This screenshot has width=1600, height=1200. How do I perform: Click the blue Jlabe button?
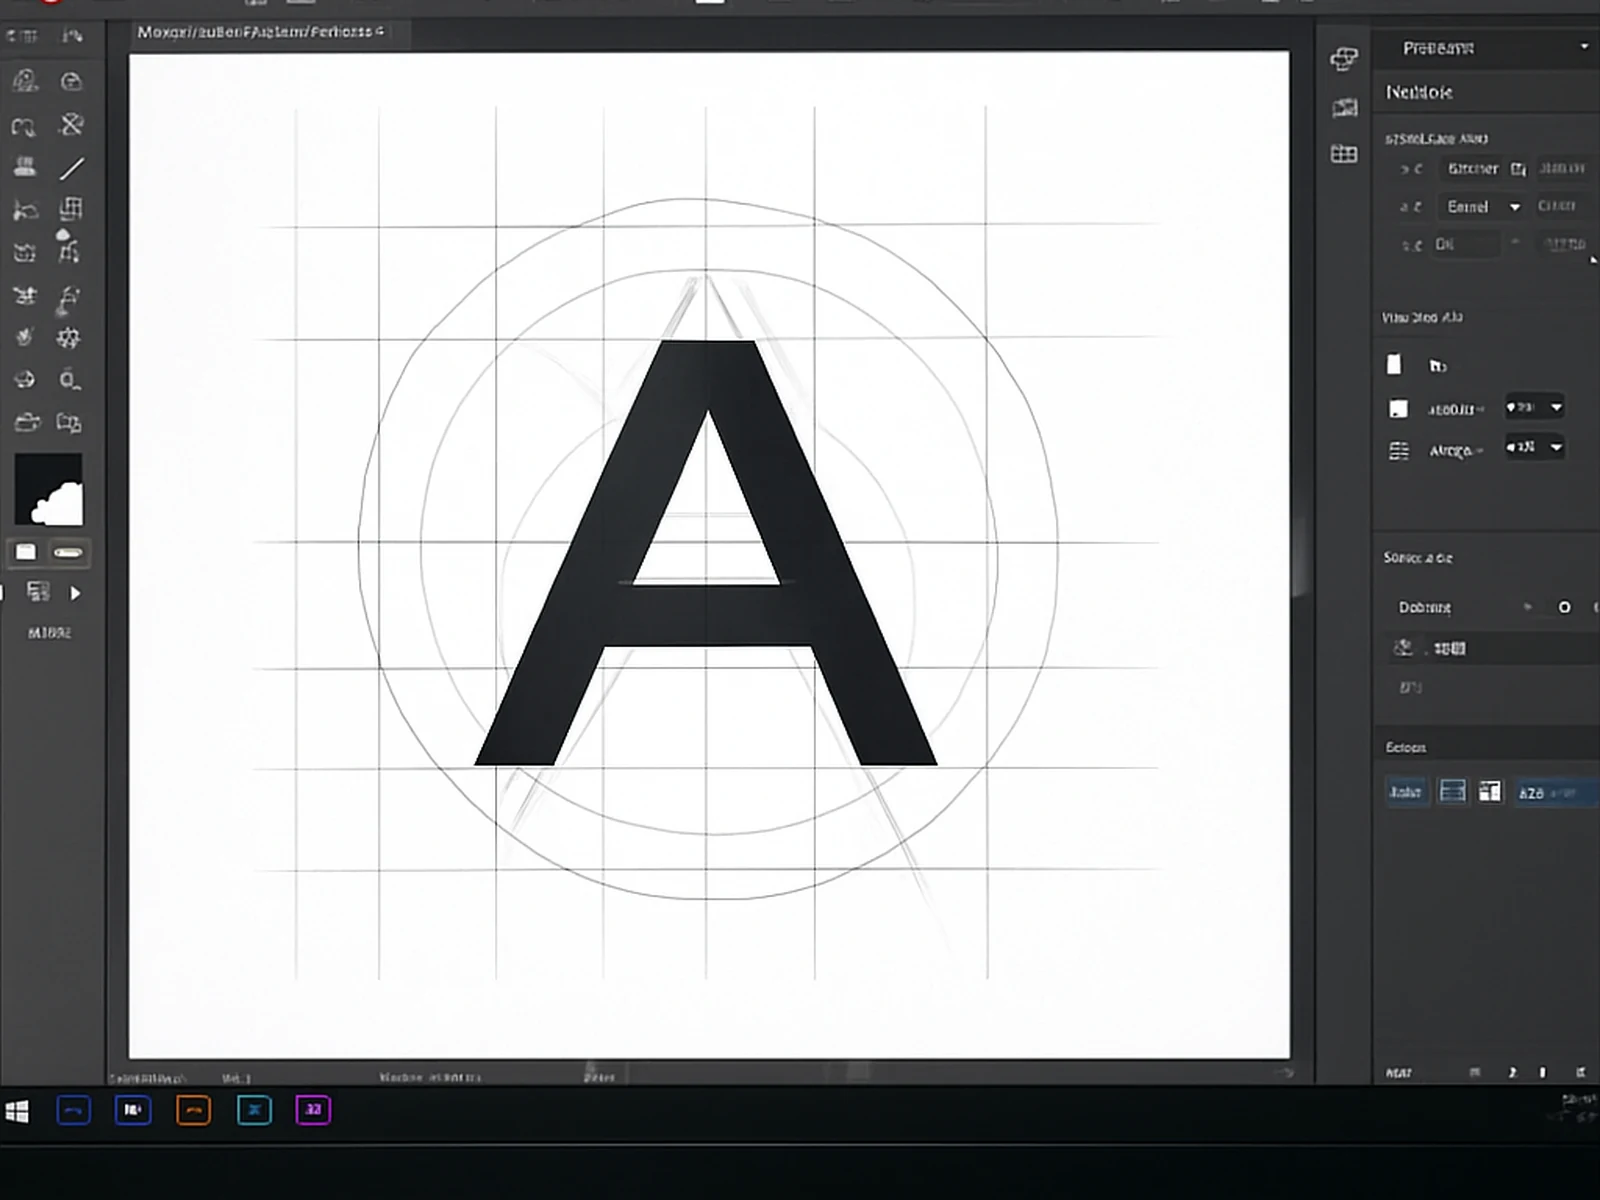click(1406, 792)
